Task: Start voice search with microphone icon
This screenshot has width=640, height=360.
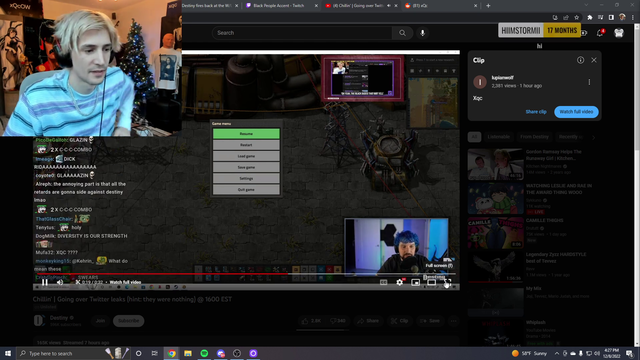Action: pos(422,33)
